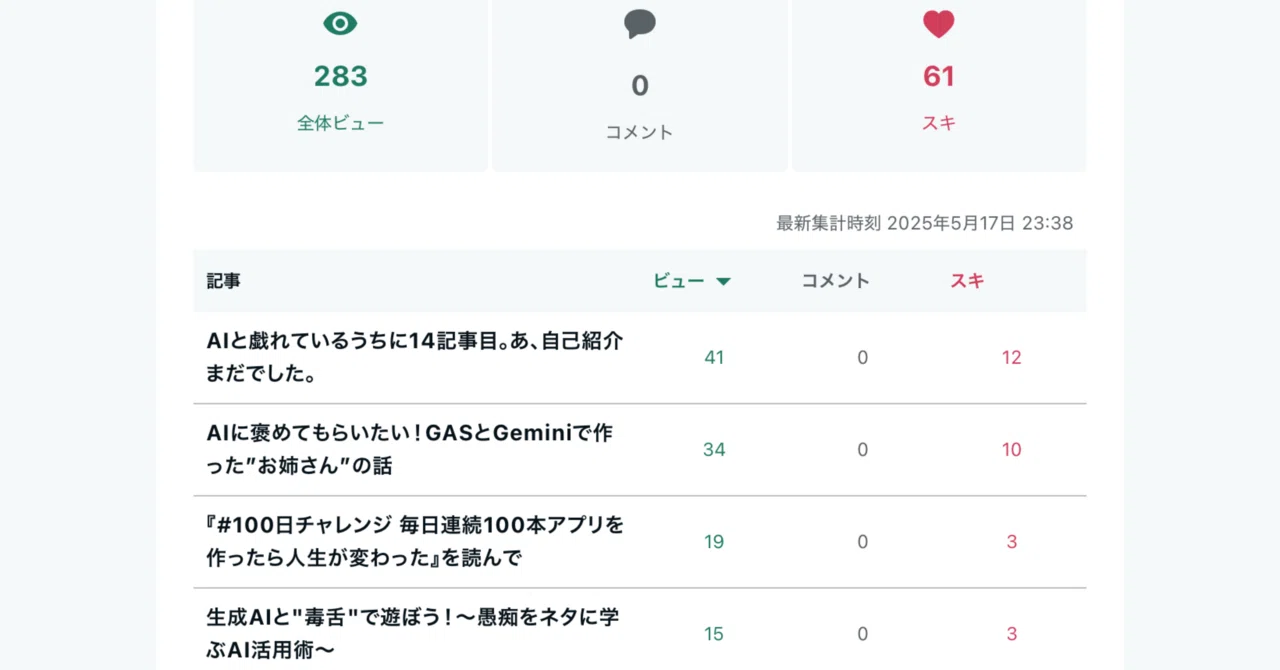1280x670 pixels.
Task: Click the view count 19 for 100日チャレンジ row
Action: [714, 542]
